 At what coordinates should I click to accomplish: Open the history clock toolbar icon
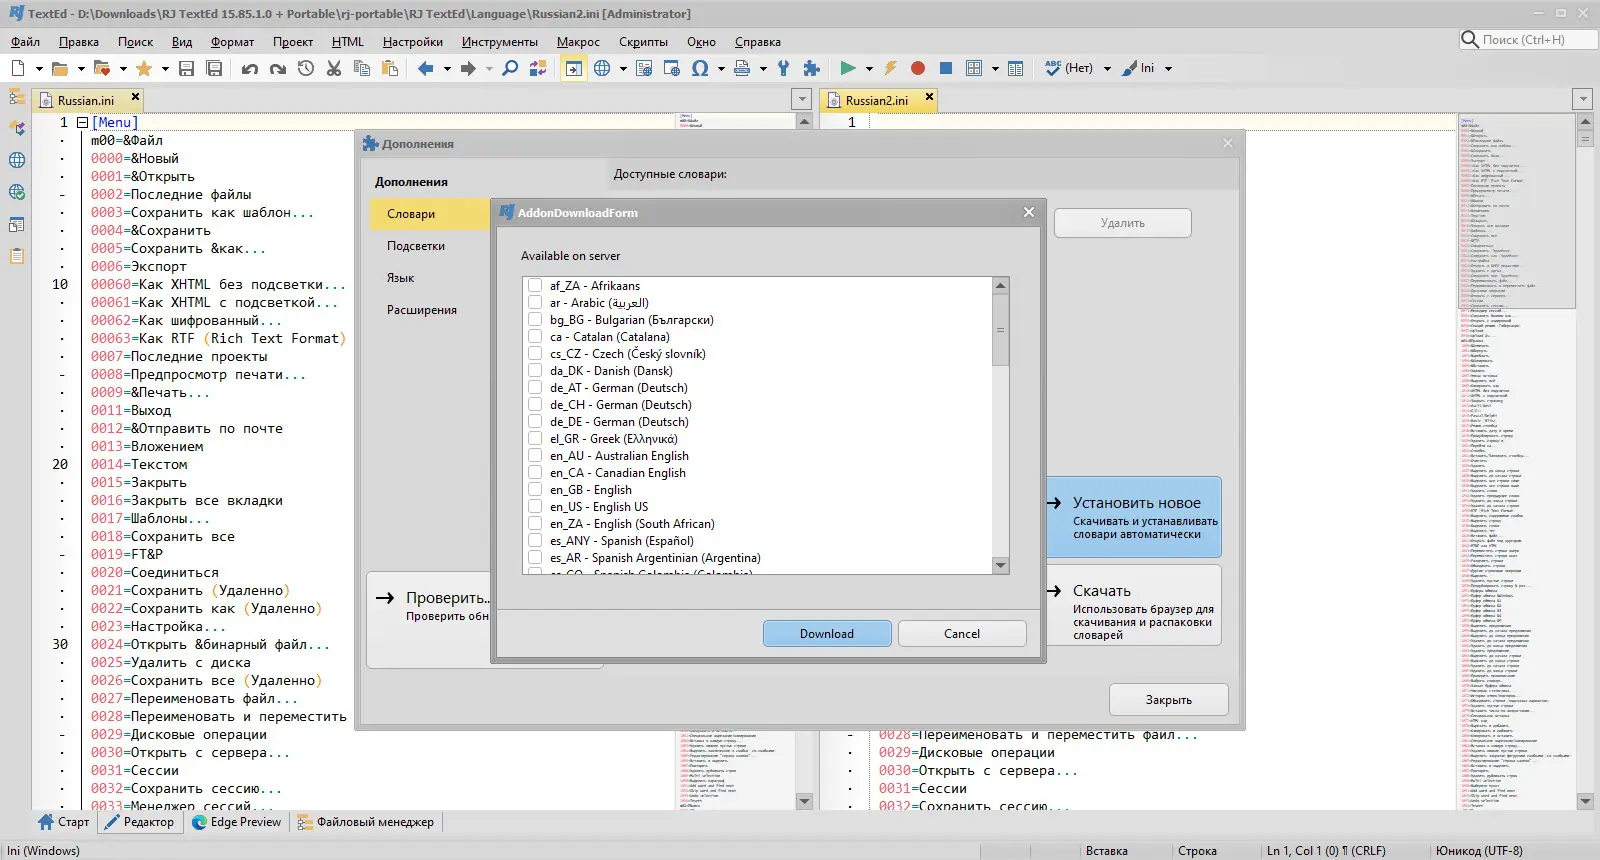coord(306,68)
